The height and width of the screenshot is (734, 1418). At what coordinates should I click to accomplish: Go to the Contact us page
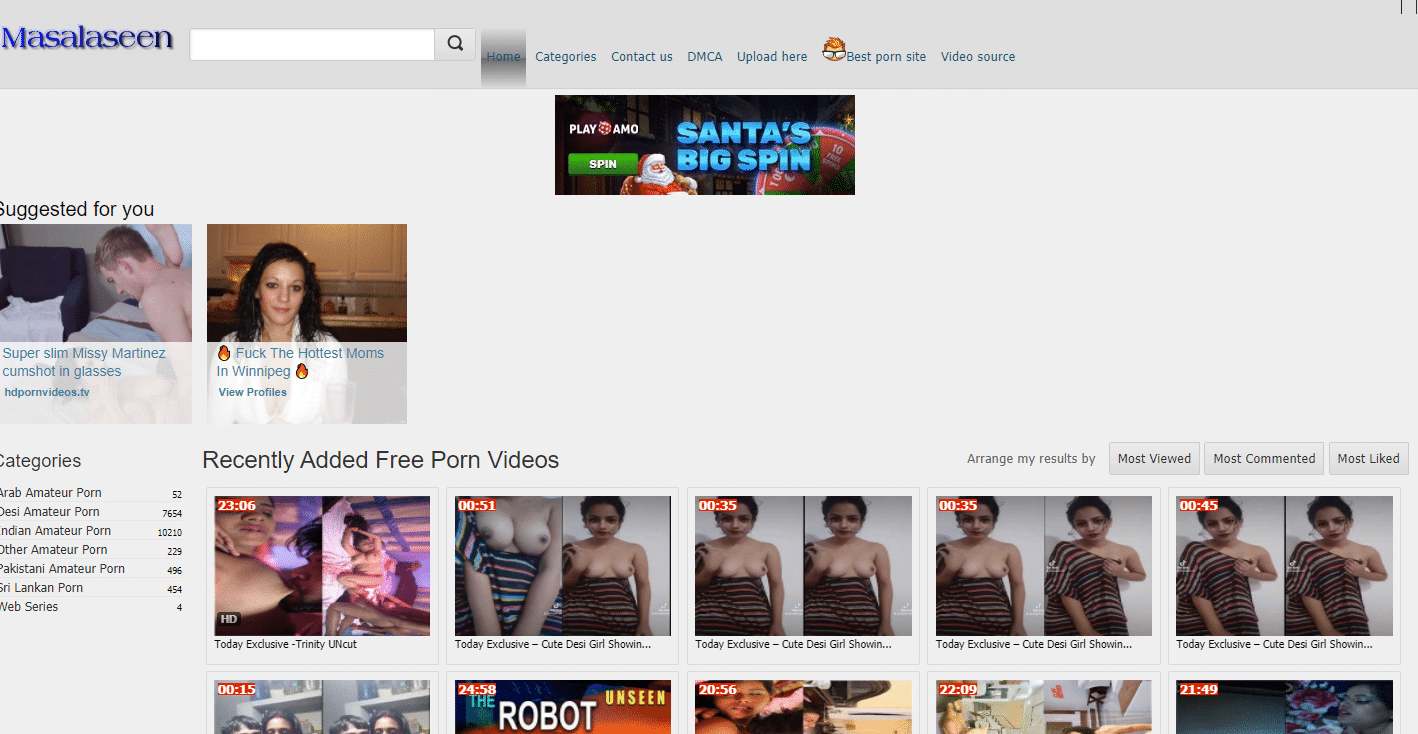pyautogui.click(x=641, y=57)
